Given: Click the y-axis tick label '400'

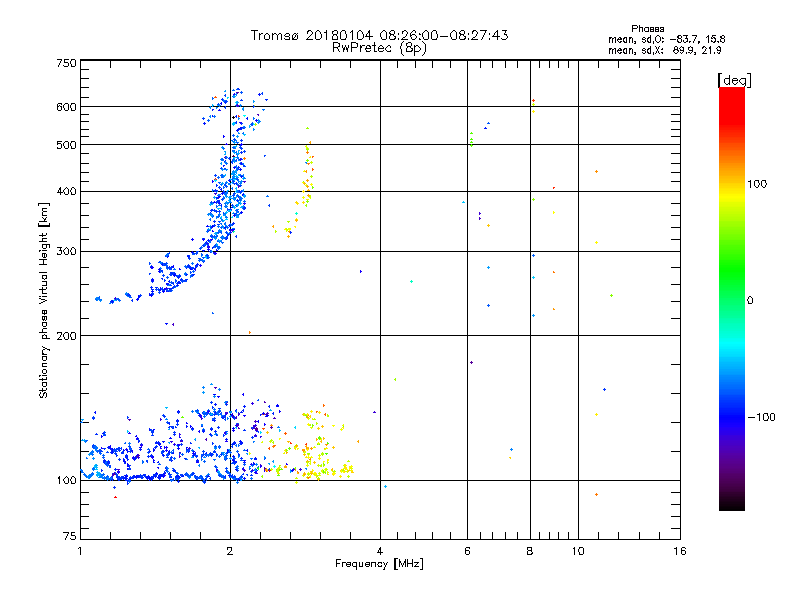Looking at the screenshot, I should pyautogui.click(x=66, y=192).
